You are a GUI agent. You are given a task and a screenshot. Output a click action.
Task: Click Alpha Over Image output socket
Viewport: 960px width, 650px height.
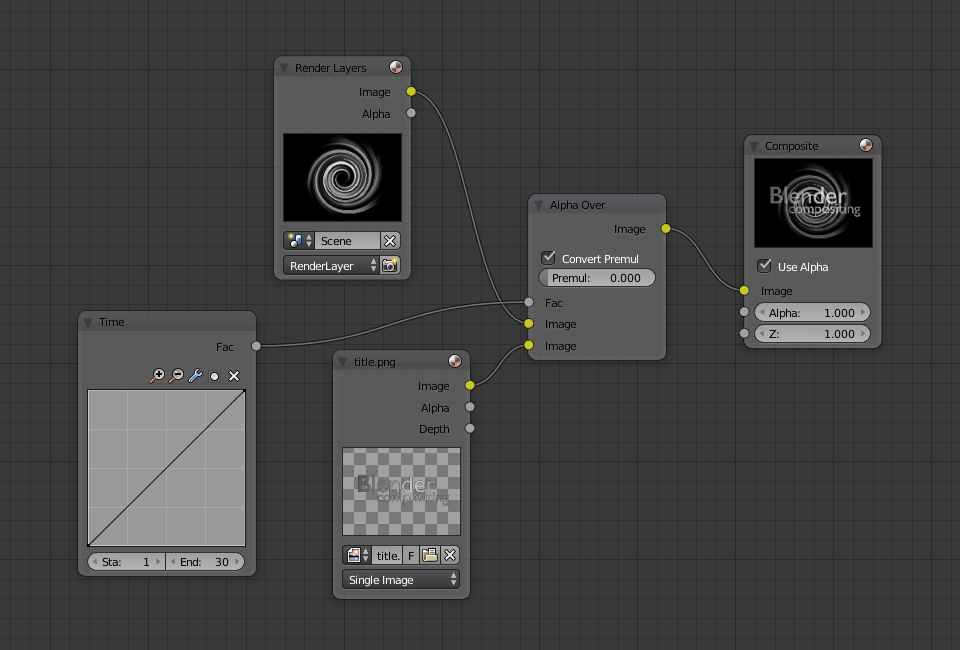666,228
